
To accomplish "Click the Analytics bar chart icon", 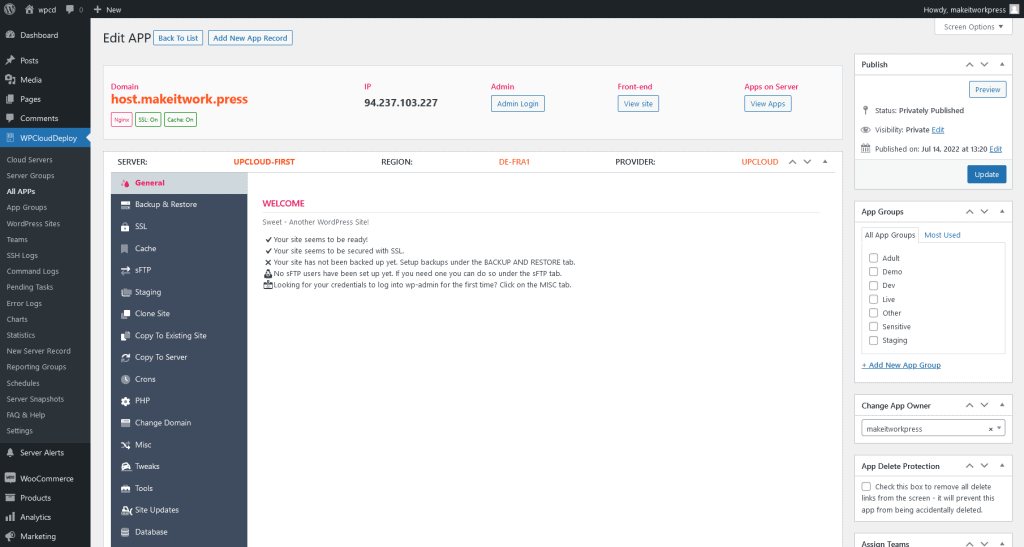I will point(10,517).
